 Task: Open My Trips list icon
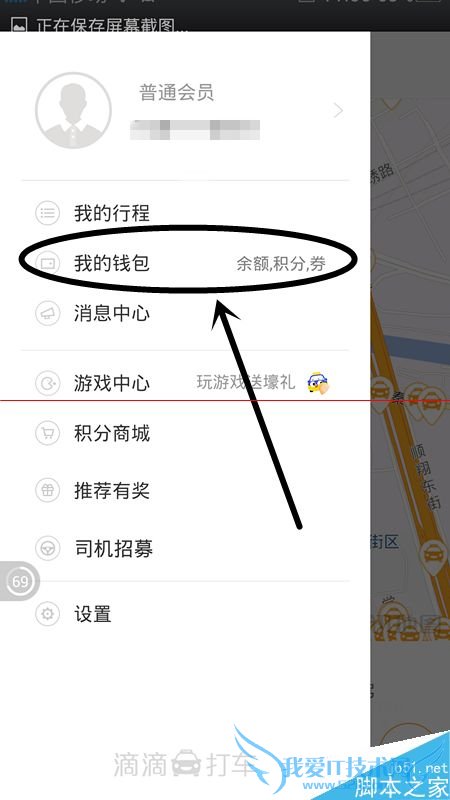pos(47,213)
